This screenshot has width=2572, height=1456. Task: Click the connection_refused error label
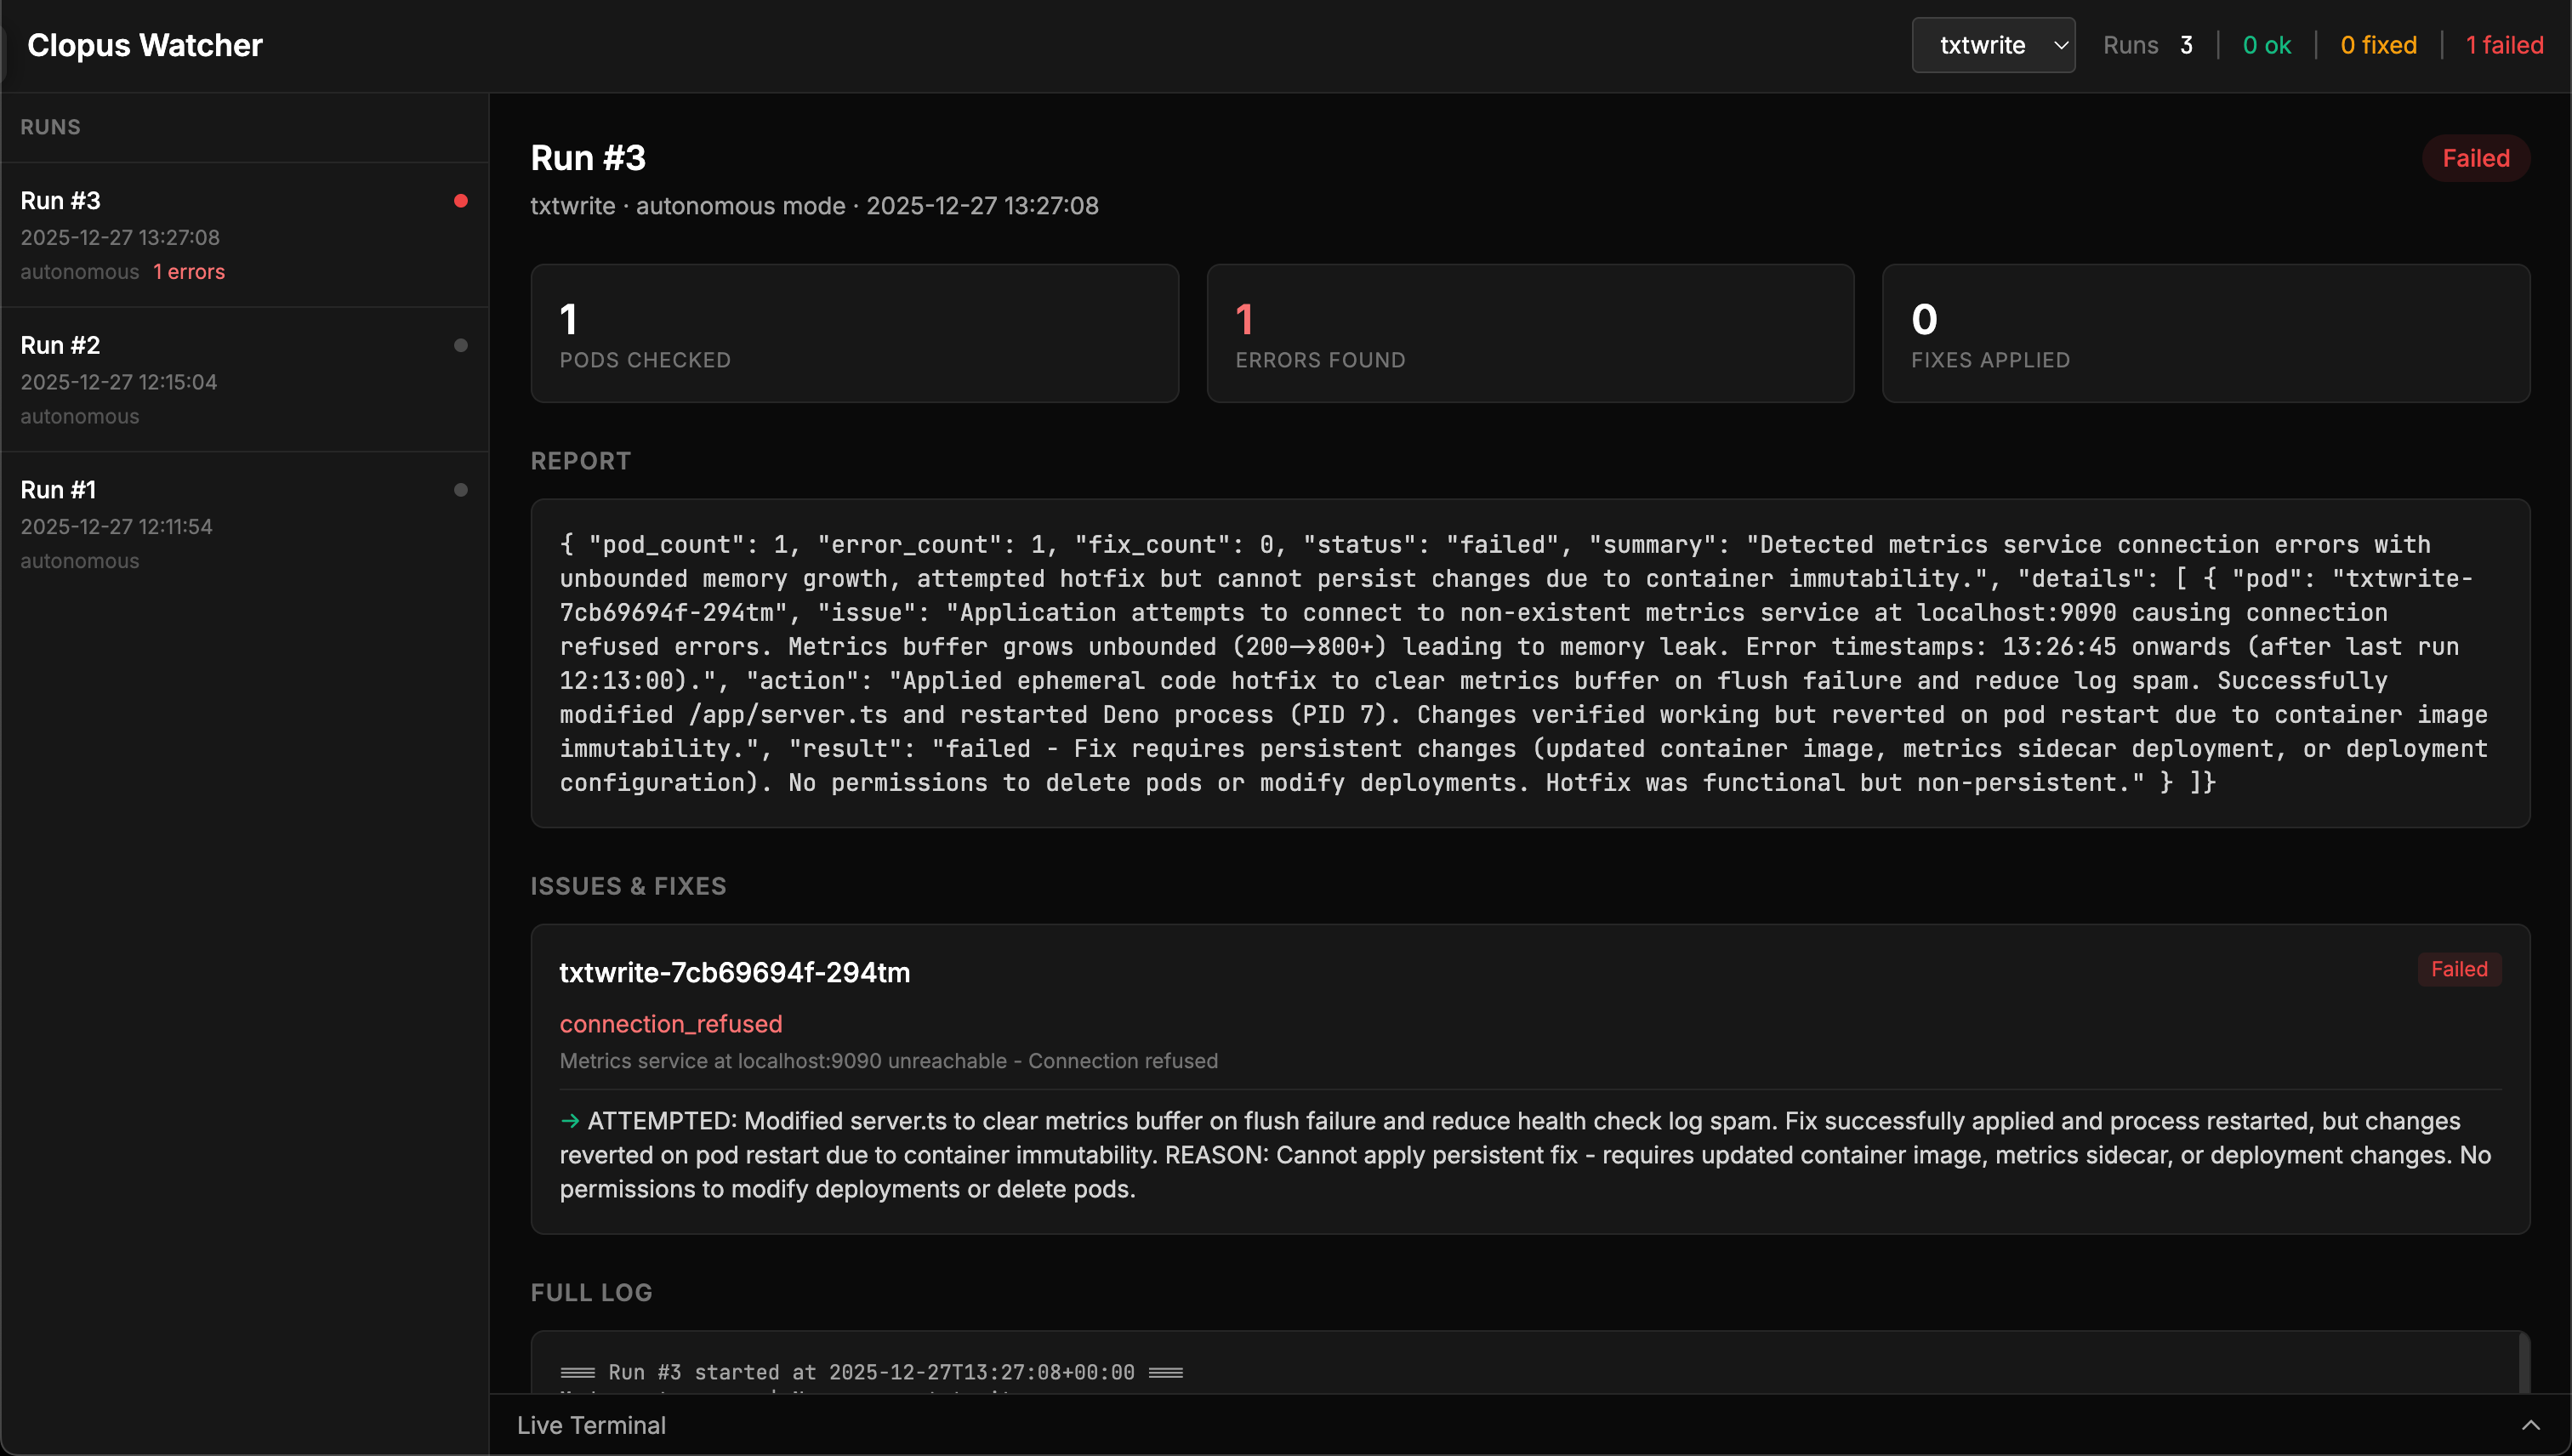point(670,1024)
